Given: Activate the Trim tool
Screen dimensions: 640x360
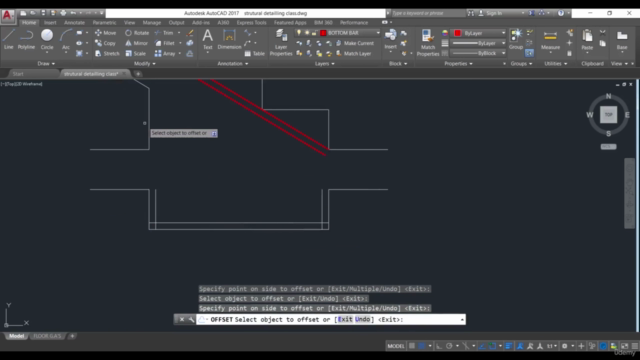Looking at the screenshot, I should tap(164, 33).
